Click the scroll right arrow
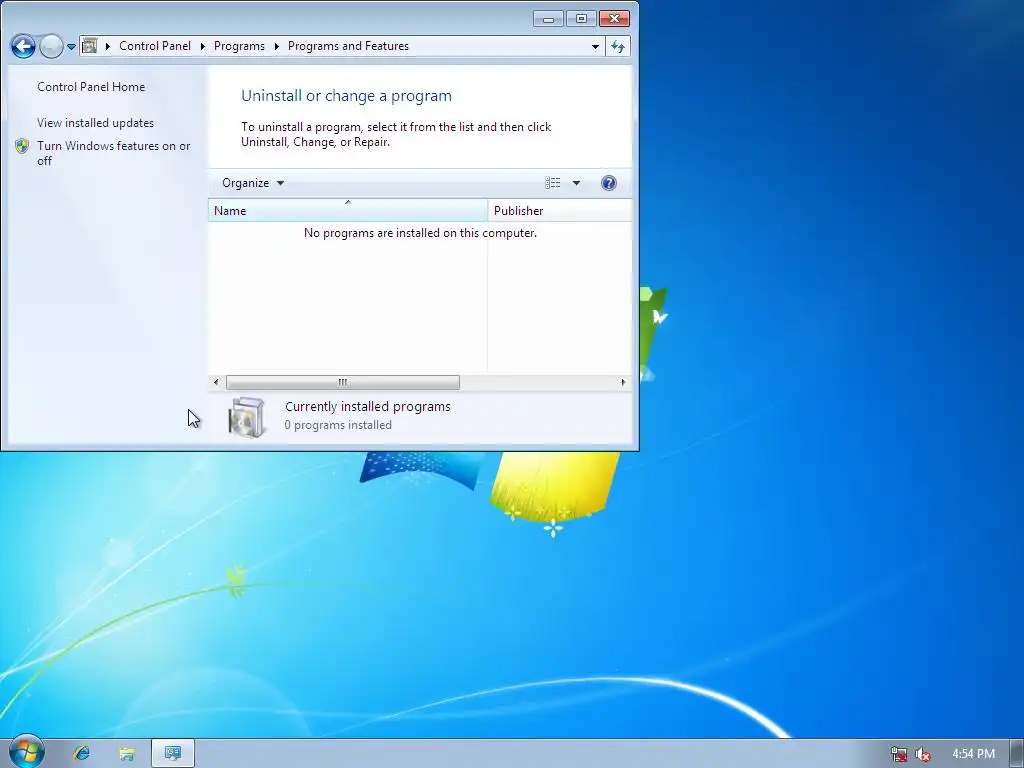This screenshot has width=1024, height=768. 623,382
